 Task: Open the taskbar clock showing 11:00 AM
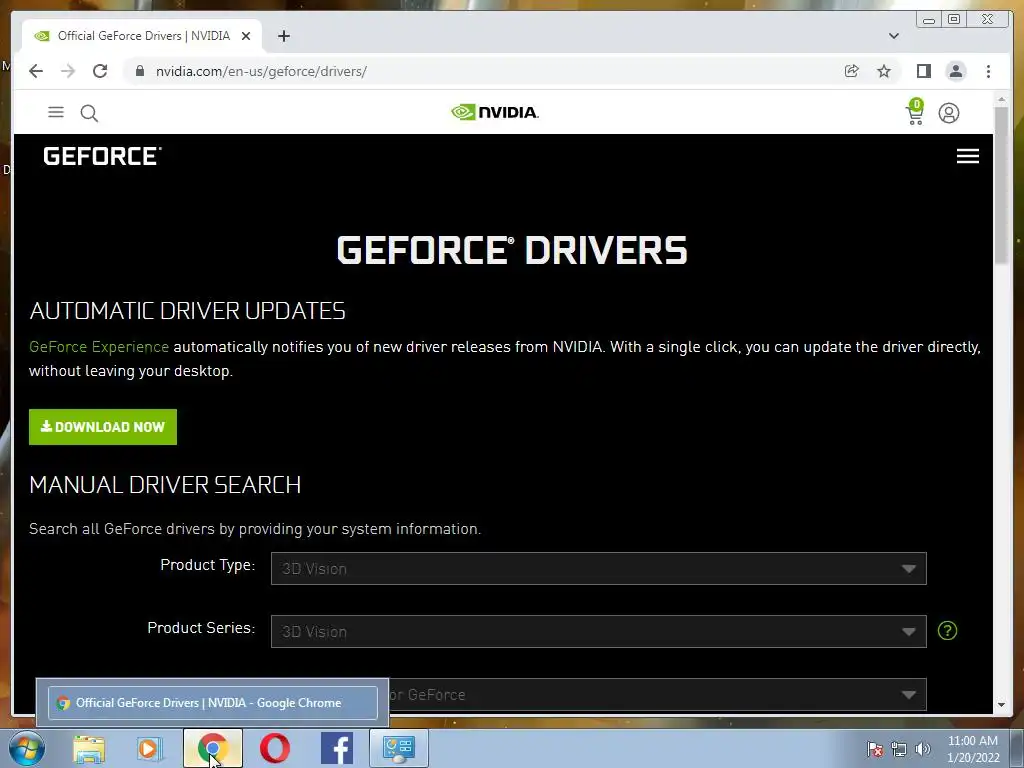point(973,749)
